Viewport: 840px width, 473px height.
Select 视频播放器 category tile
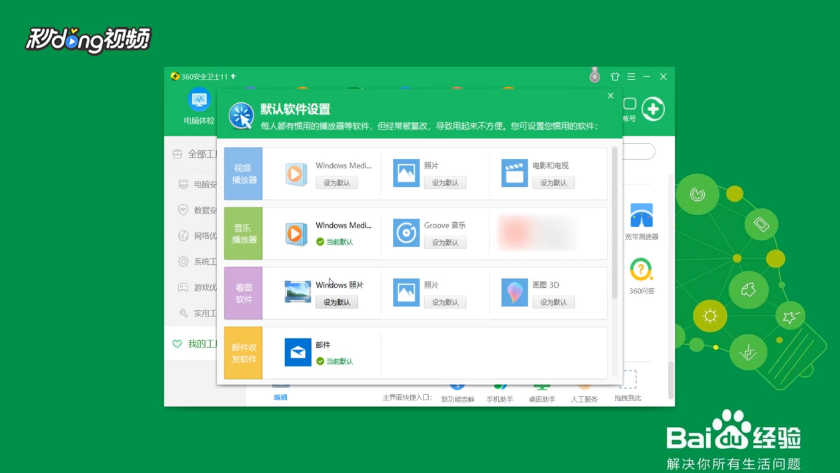tap(244, 174)
